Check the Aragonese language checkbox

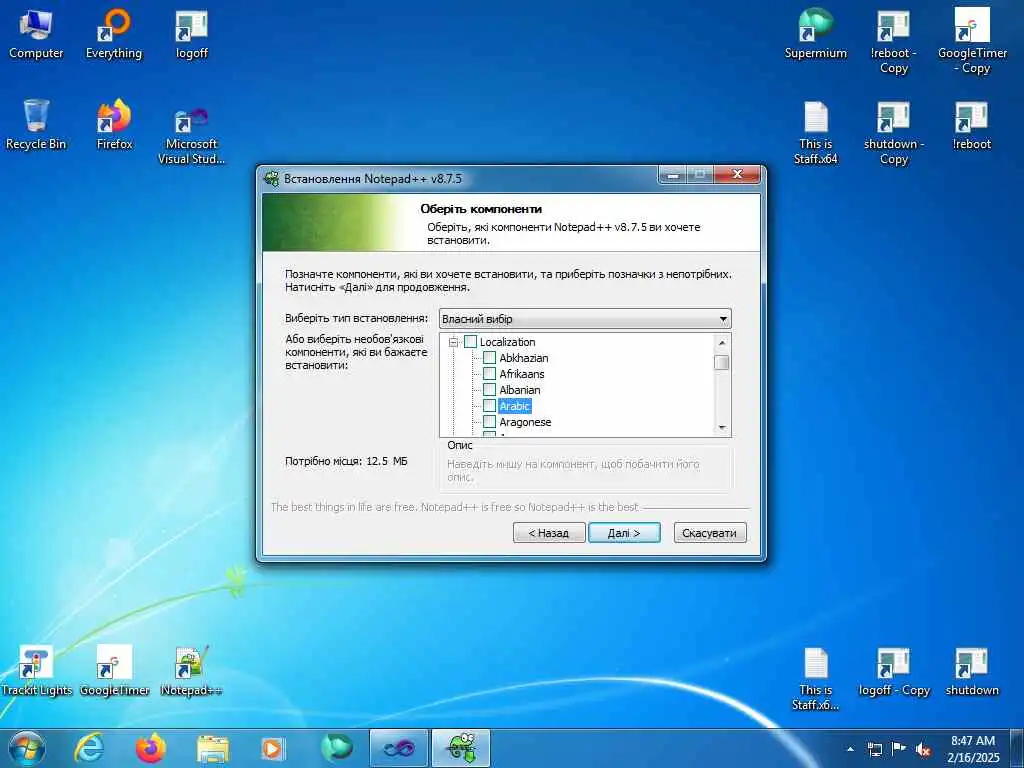point(489,422)
